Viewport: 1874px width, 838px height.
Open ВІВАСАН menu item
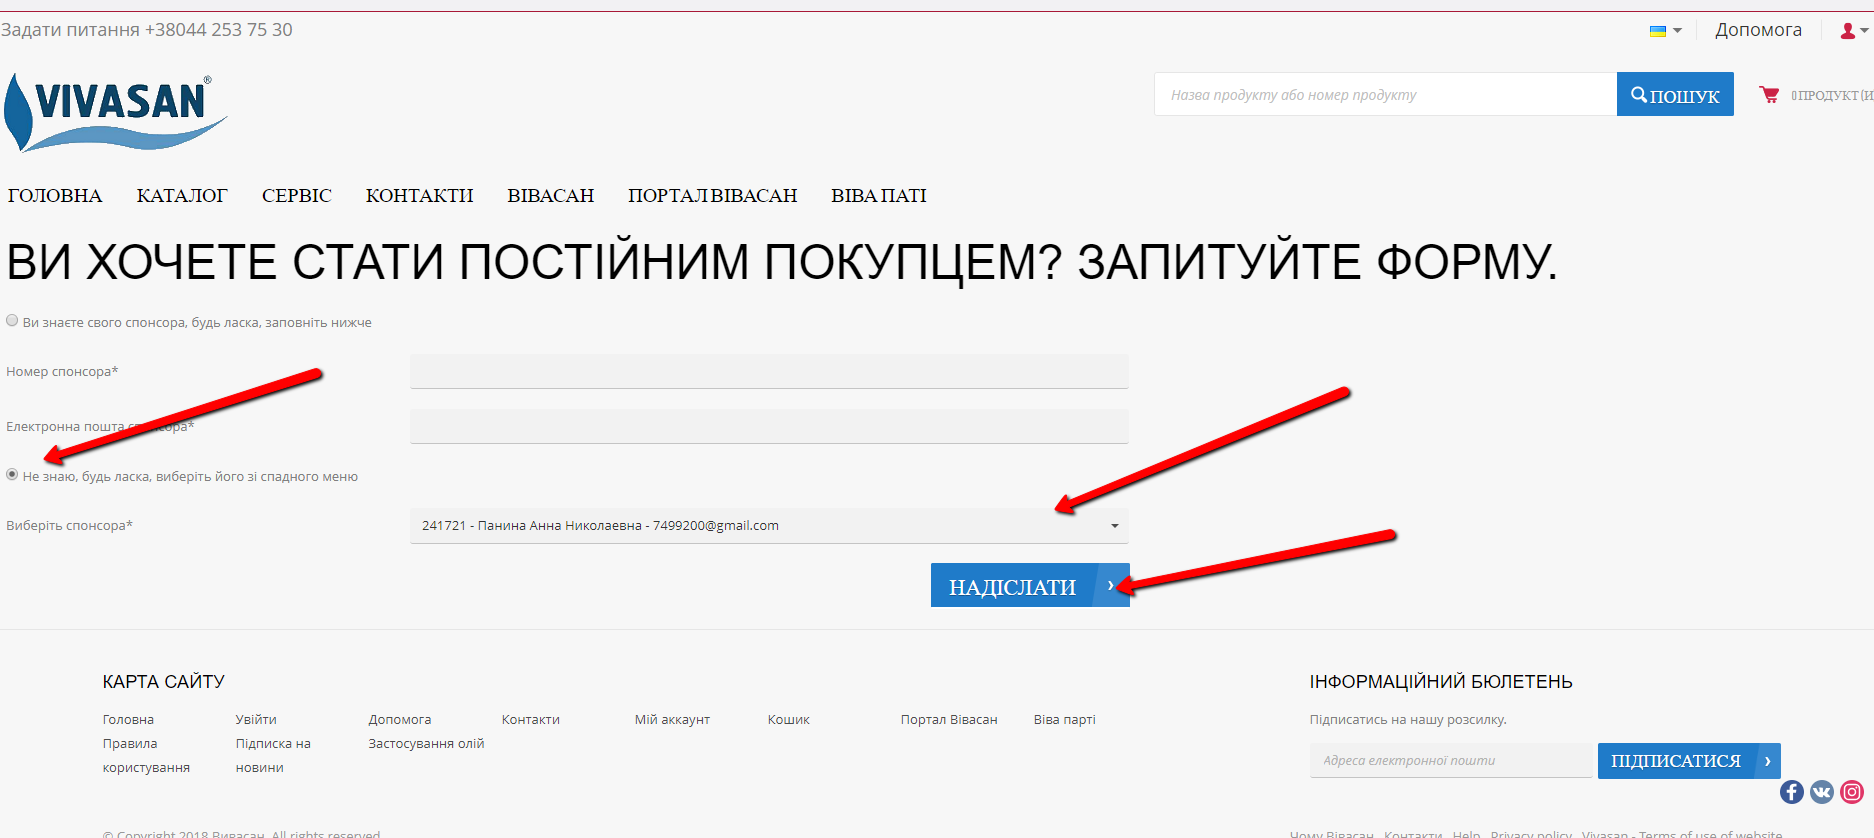[551, 196]
